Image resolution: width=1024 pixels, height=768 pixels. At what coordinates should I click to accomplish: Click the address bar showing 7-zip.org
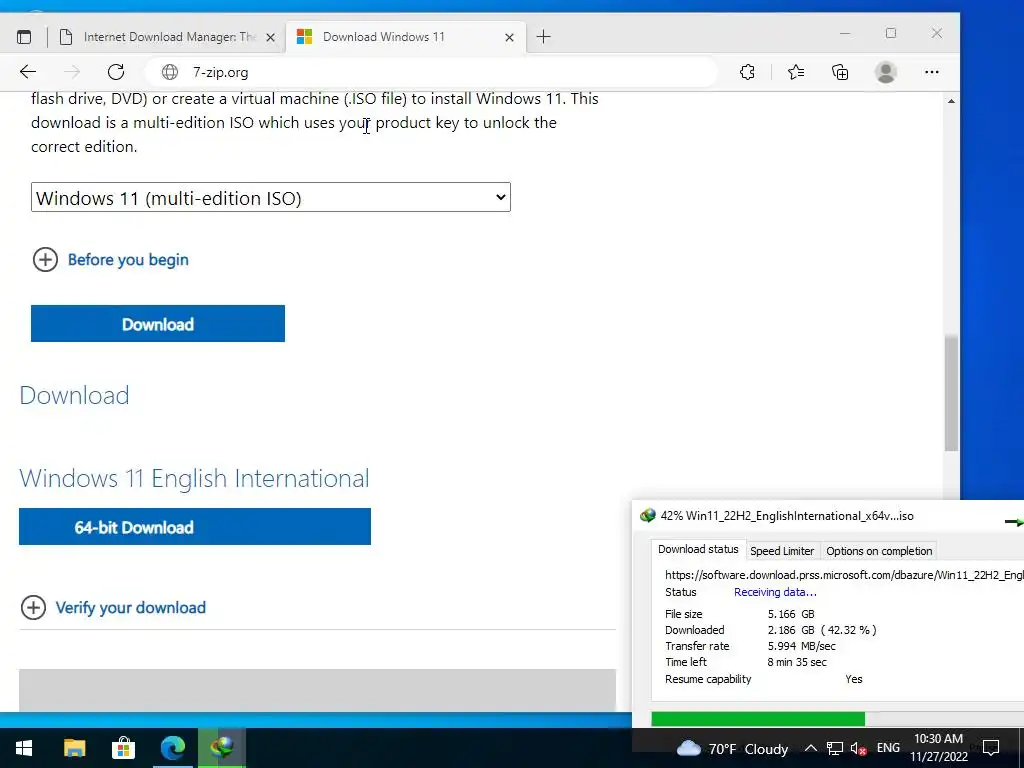[x=431, y=72]
